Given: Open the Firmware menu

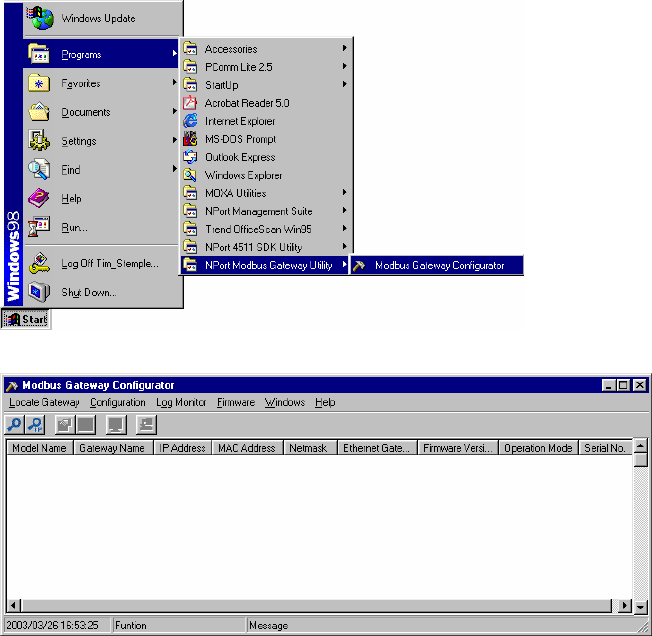Looking at the screenshot, I should pyautogui.click(x=236, y=402).
